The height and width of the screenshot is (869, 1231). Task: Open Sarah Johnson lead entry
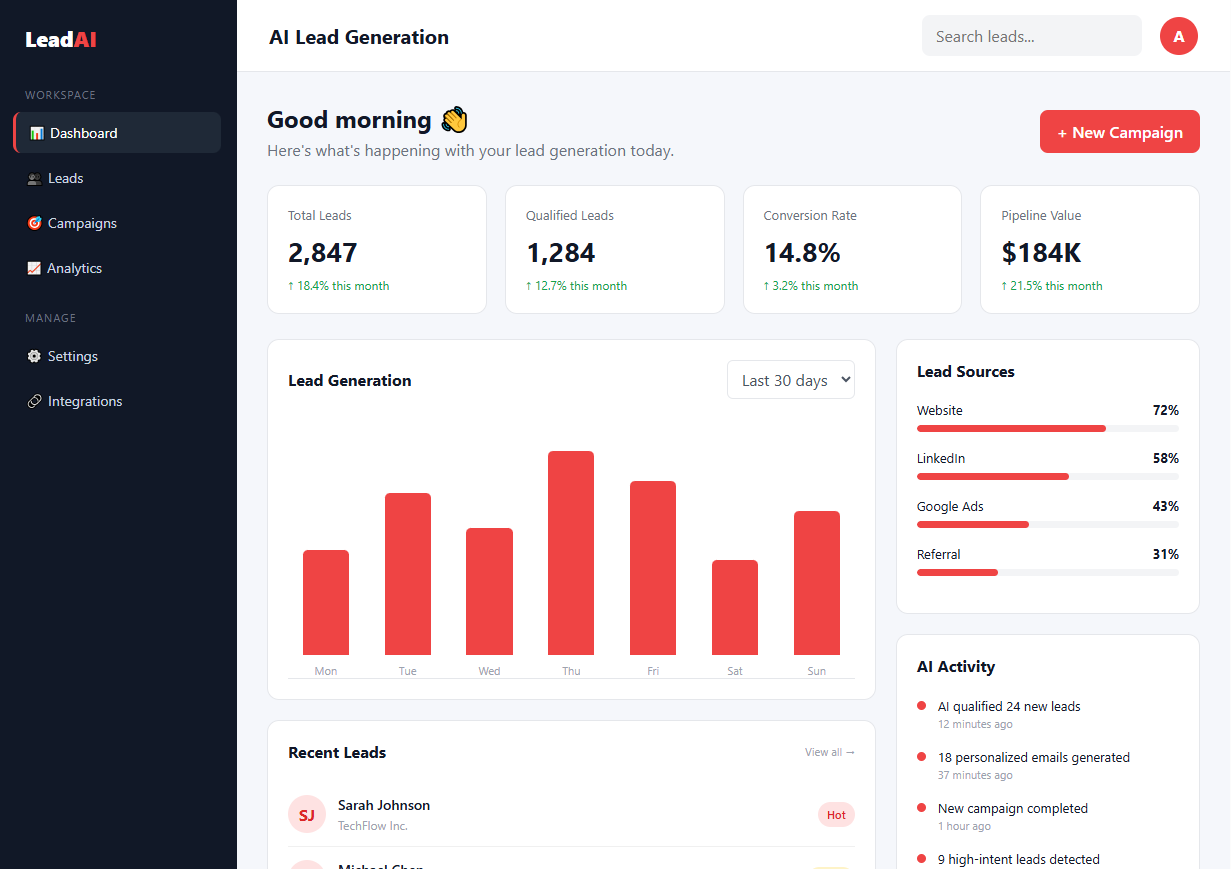point(571,815)
